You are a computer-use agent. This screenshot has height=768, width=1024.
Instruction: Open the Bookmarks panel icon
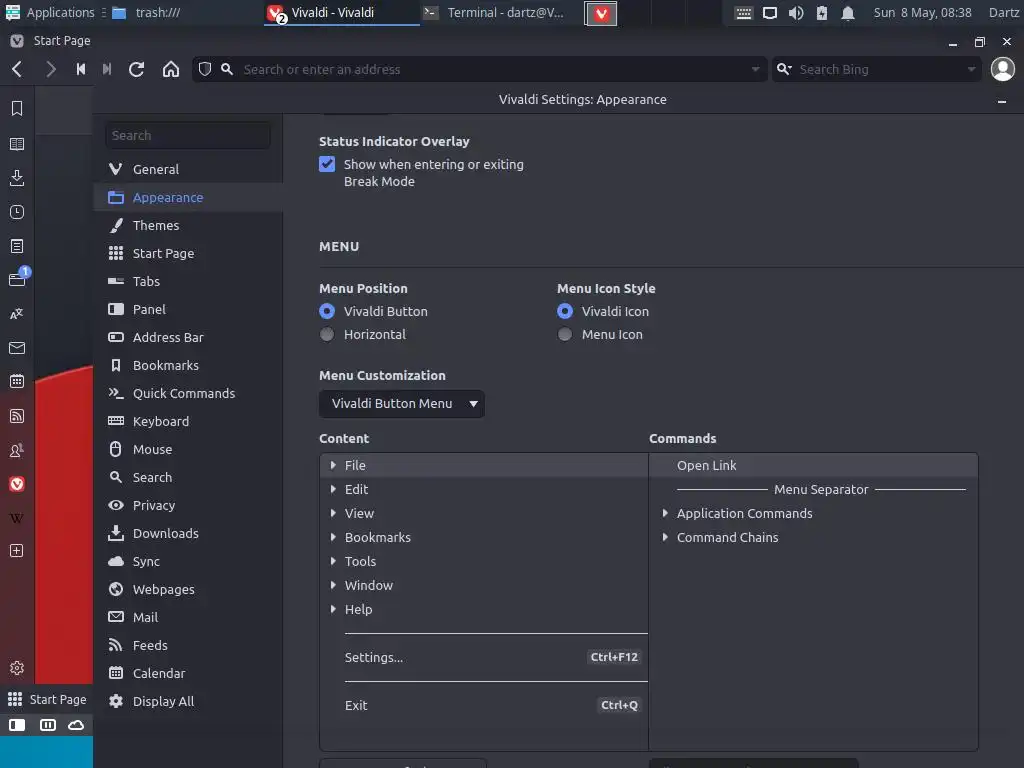[x=17, y=108]
